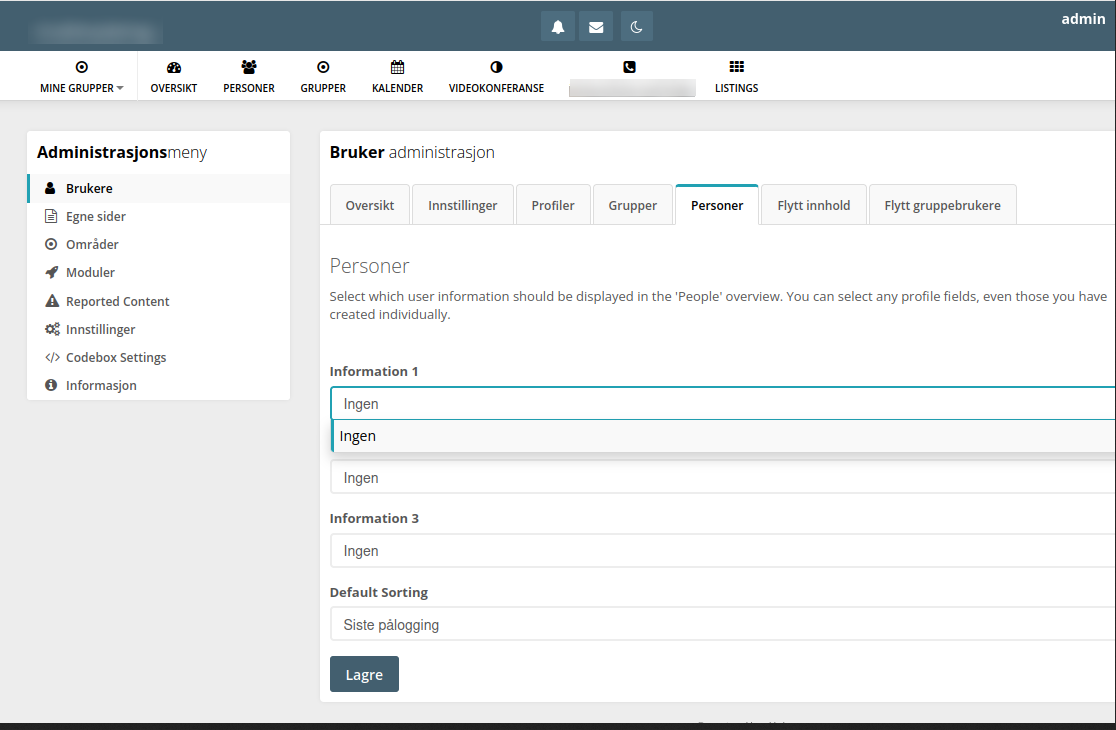Open the Default Sorting dropdown
Screen dimensions: 1116x730
tap(722, 625)
